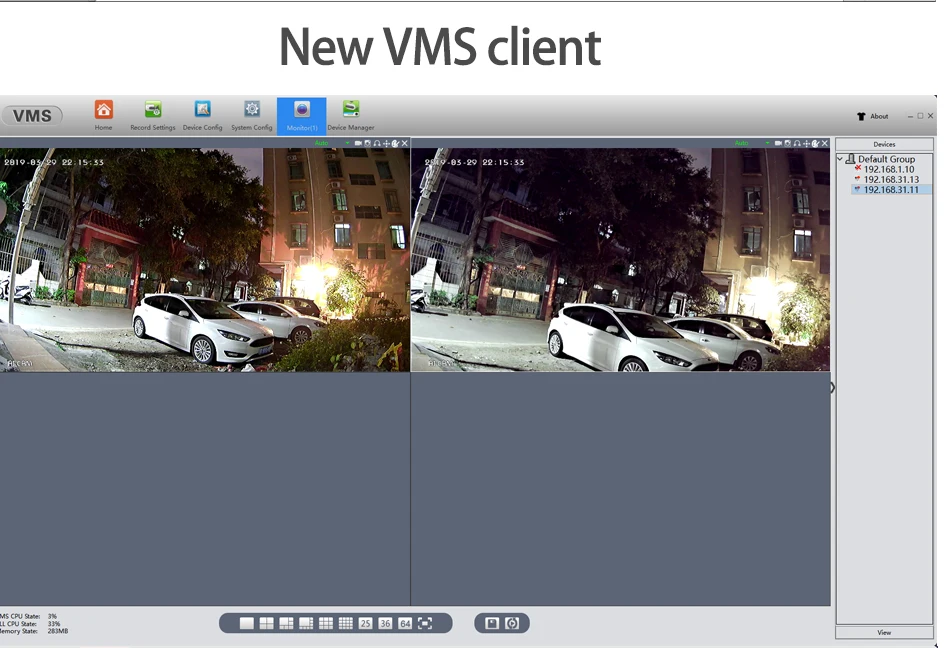Click the save layout disk icon
The image size is (950, 648).
(492, 623)
